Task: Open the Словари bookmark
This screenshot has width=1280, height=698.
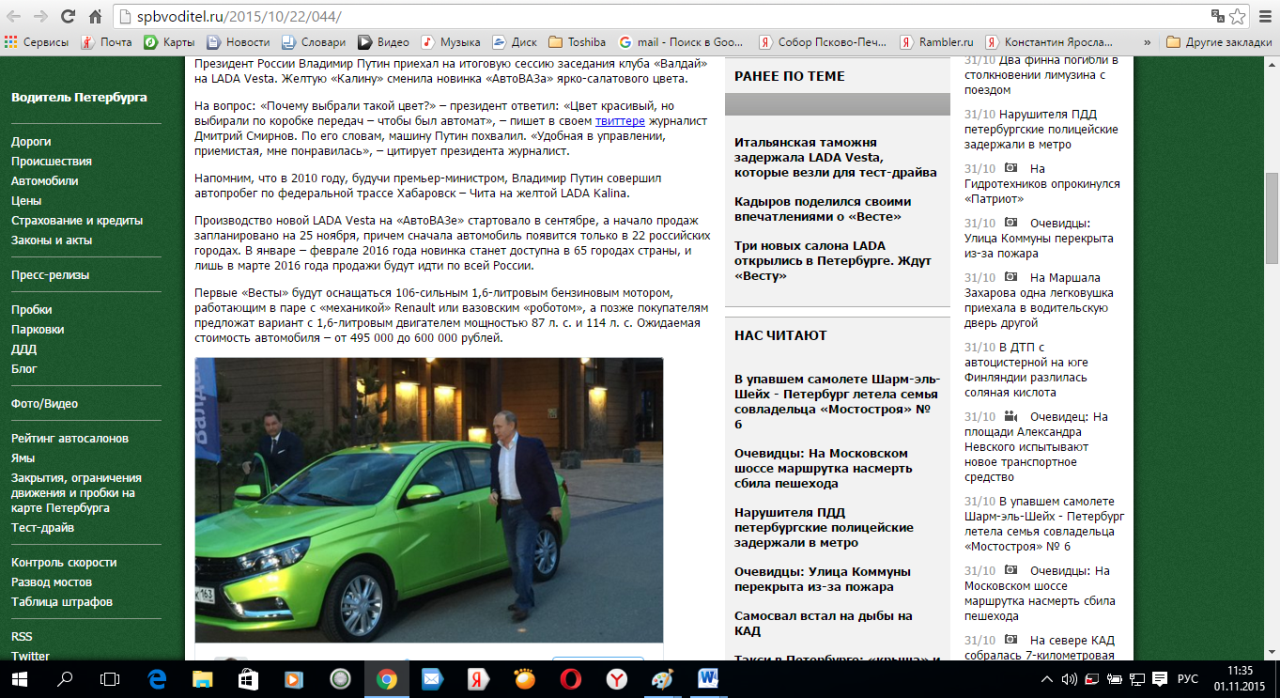Action: 313,42
